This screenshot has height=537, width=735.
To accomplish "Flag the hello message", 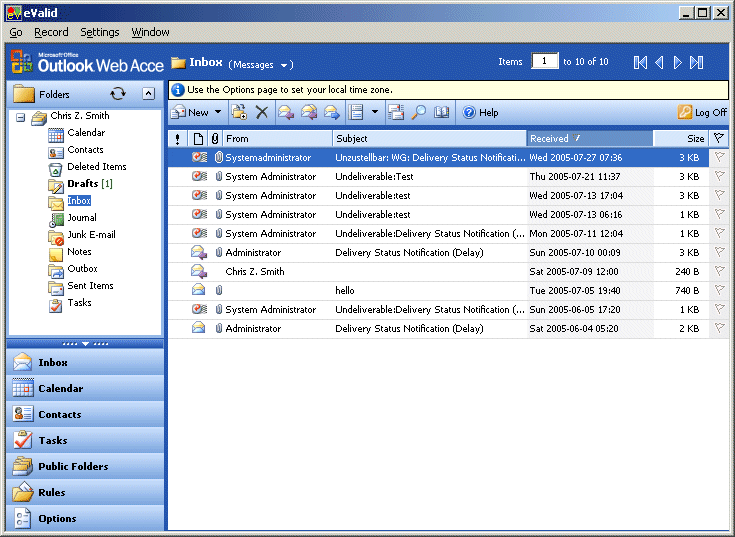I will [x=719, y=291].
